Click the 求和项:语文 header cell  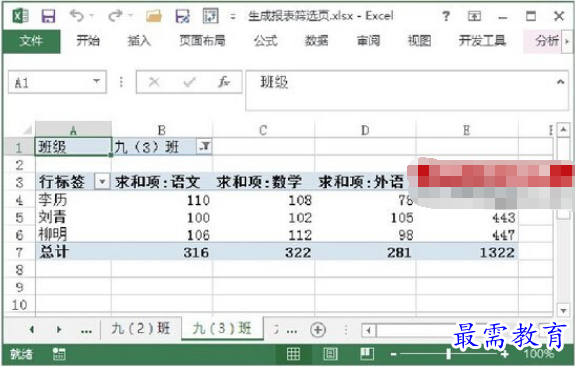coord(162,181)
